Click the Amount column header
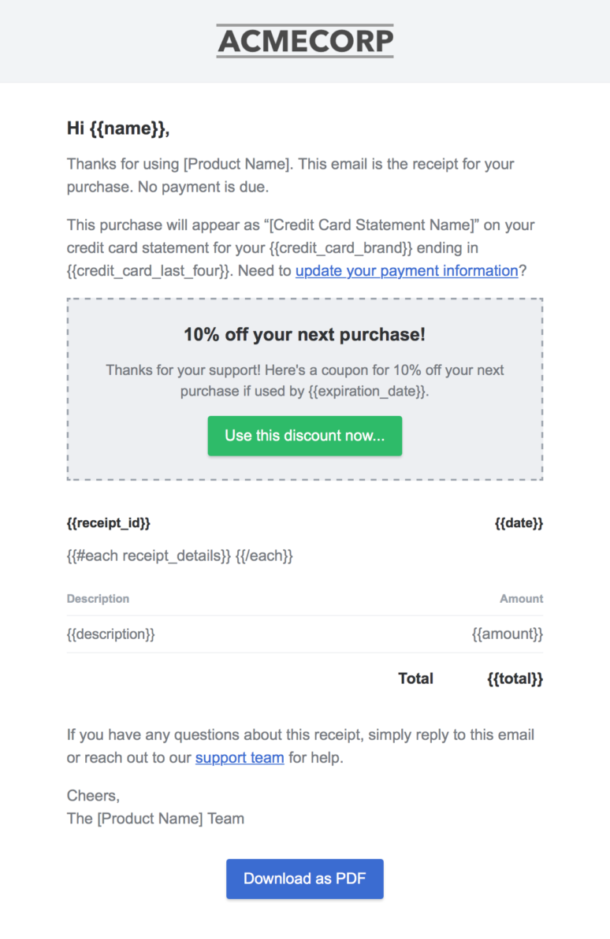Screen dimensions: 610x939 point(521,599)
